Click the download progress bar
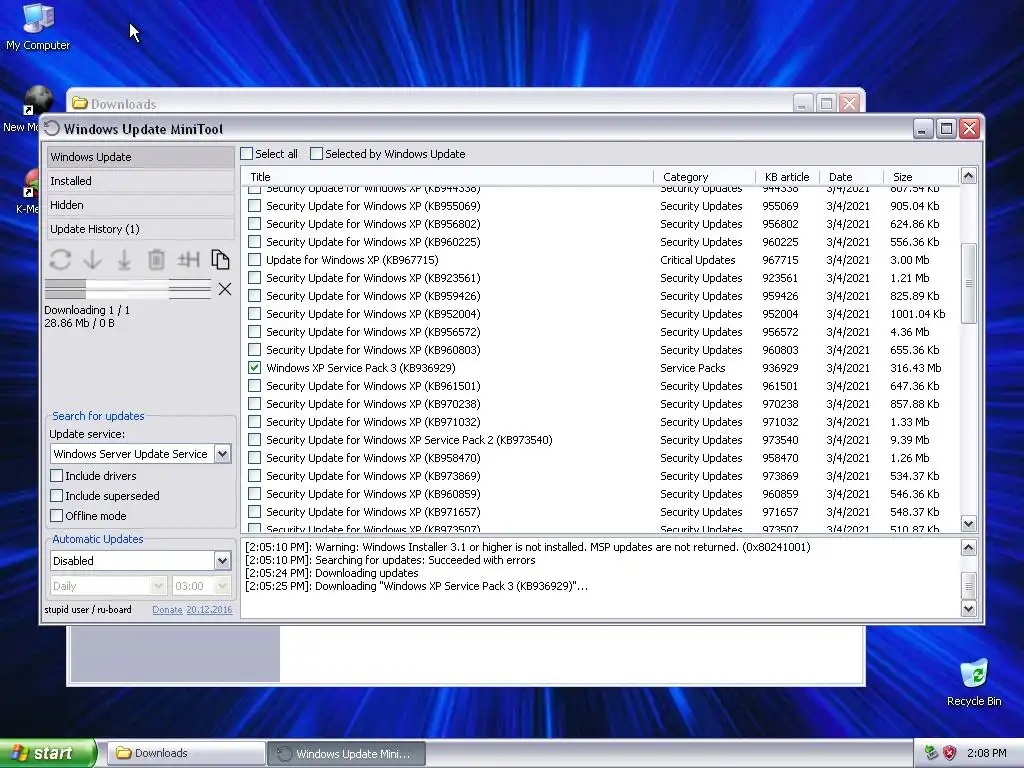 (x=128, y=289)
